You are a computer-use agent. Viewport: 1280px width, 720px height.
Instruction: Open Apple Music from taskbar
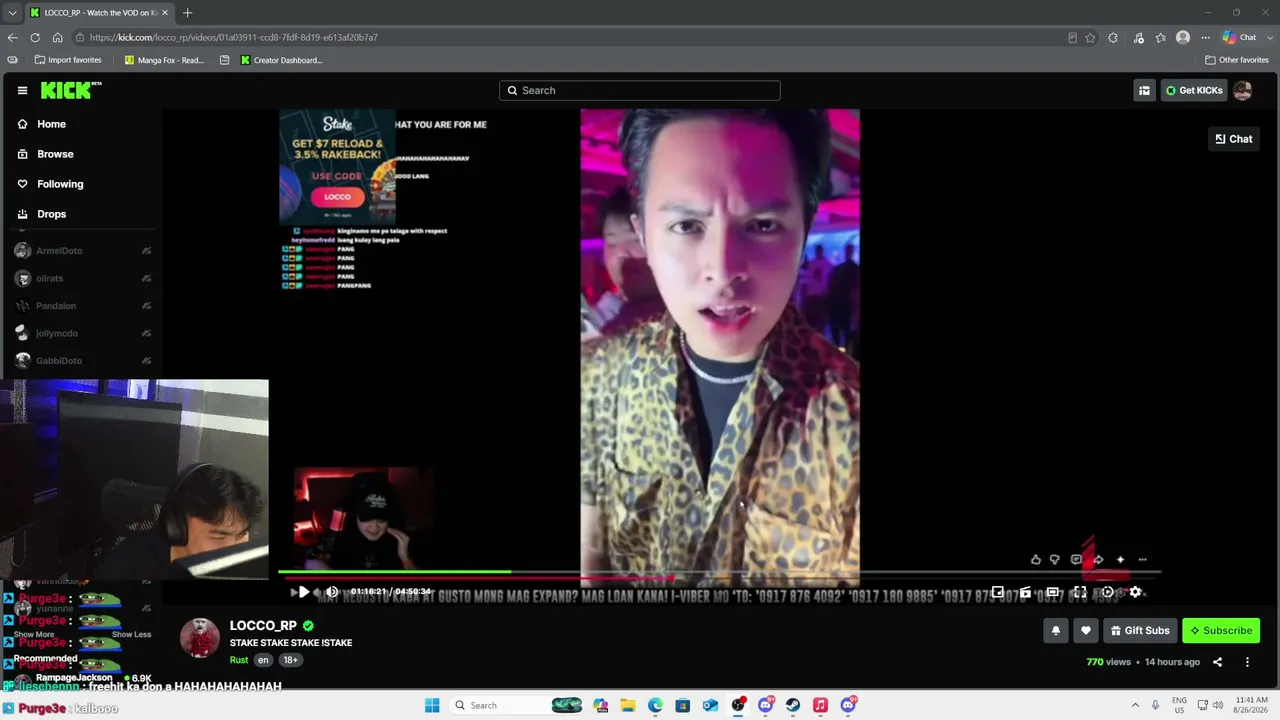click(820, 705)
